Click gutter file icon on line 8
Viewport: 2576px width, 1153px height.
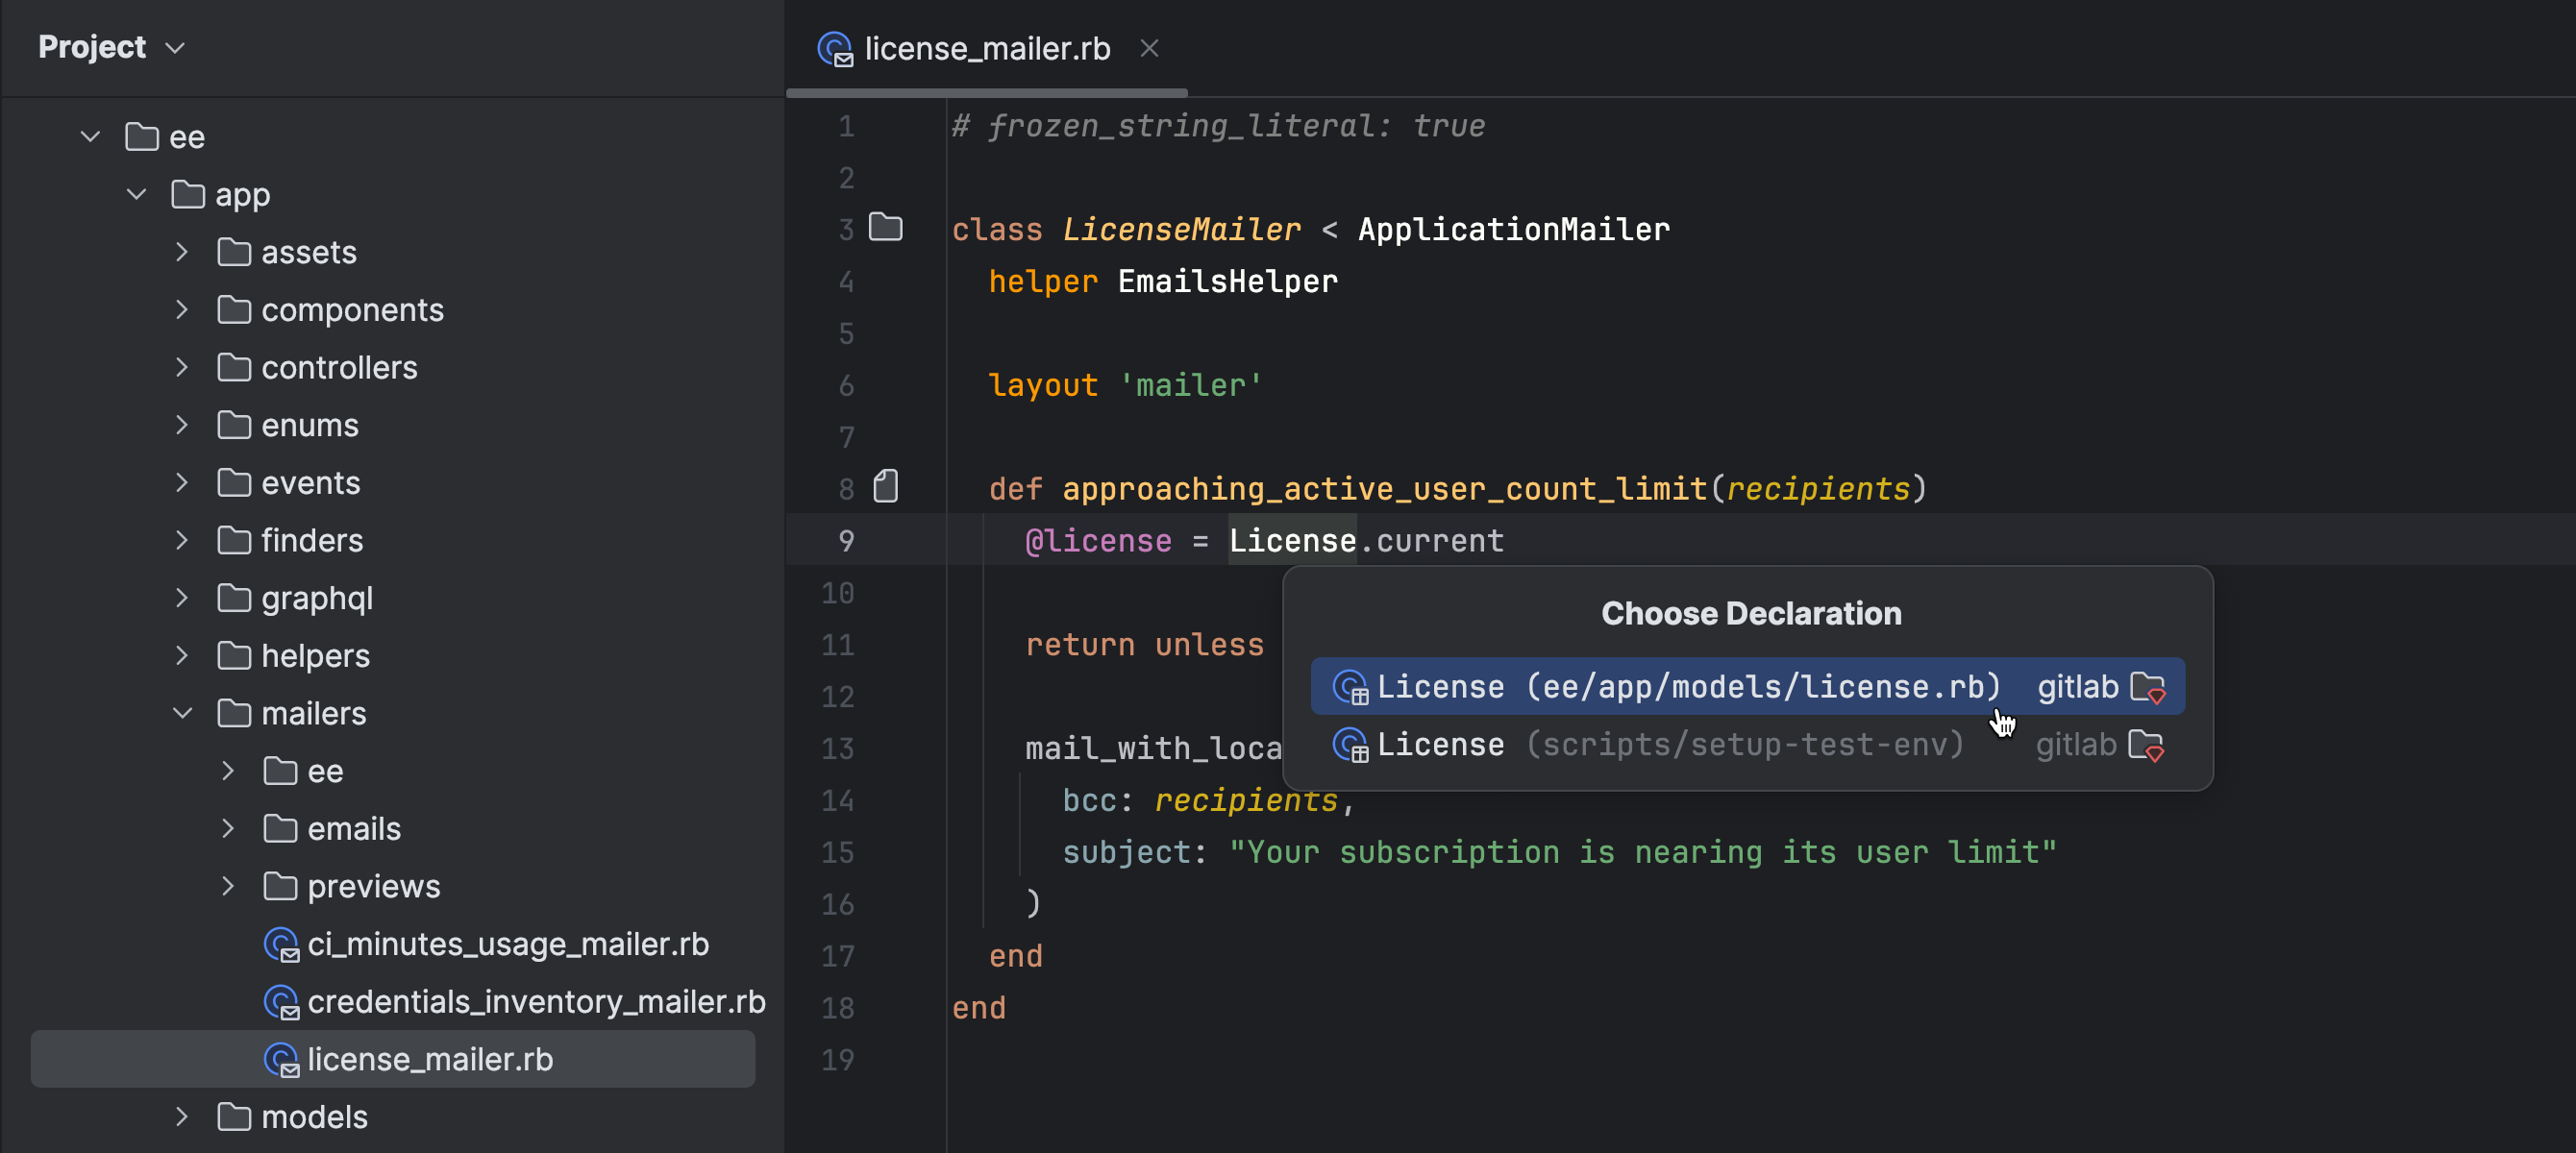pos(885,487)
